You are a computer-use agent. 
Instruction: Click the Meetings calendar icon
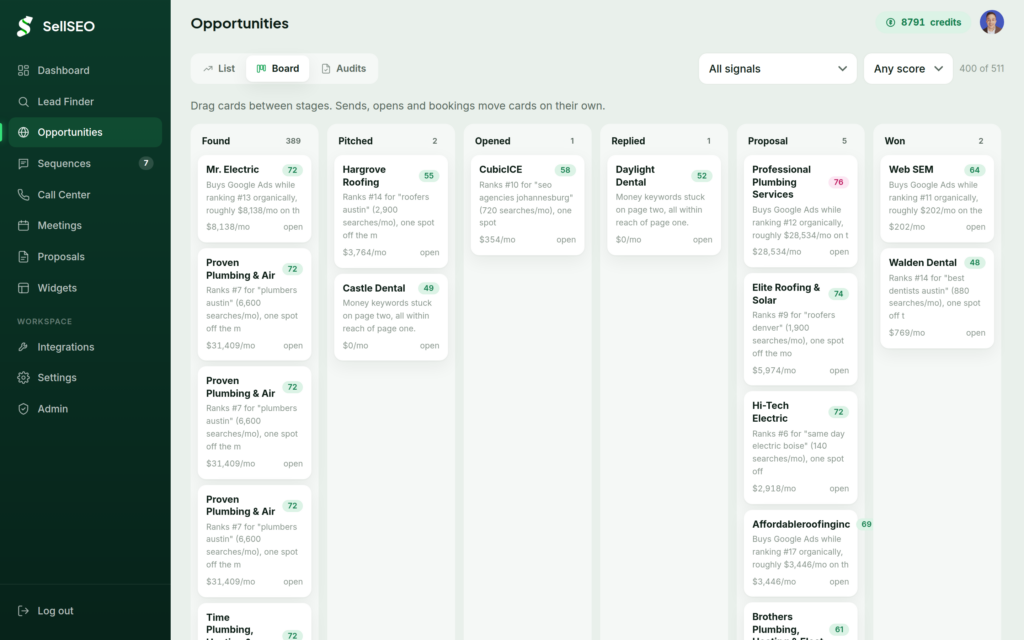(24, 226)
